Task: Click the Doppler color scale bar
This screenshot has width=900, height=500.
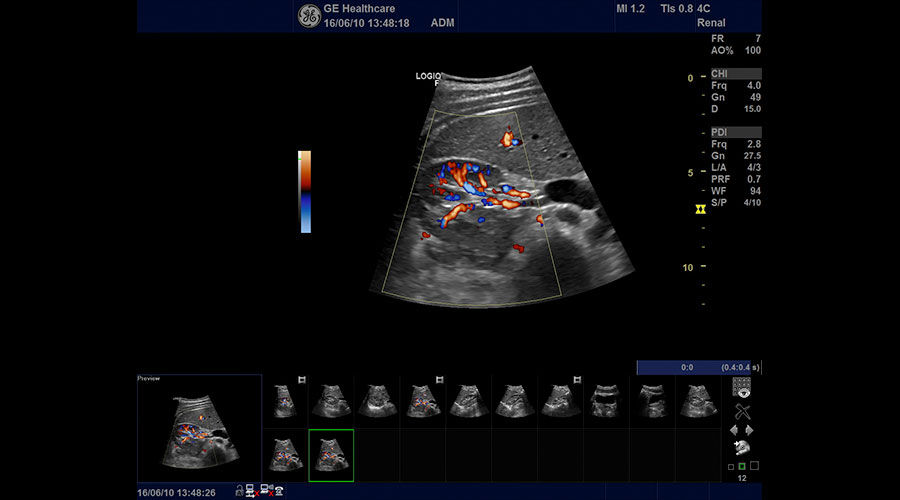Action: tap(305, 192)
